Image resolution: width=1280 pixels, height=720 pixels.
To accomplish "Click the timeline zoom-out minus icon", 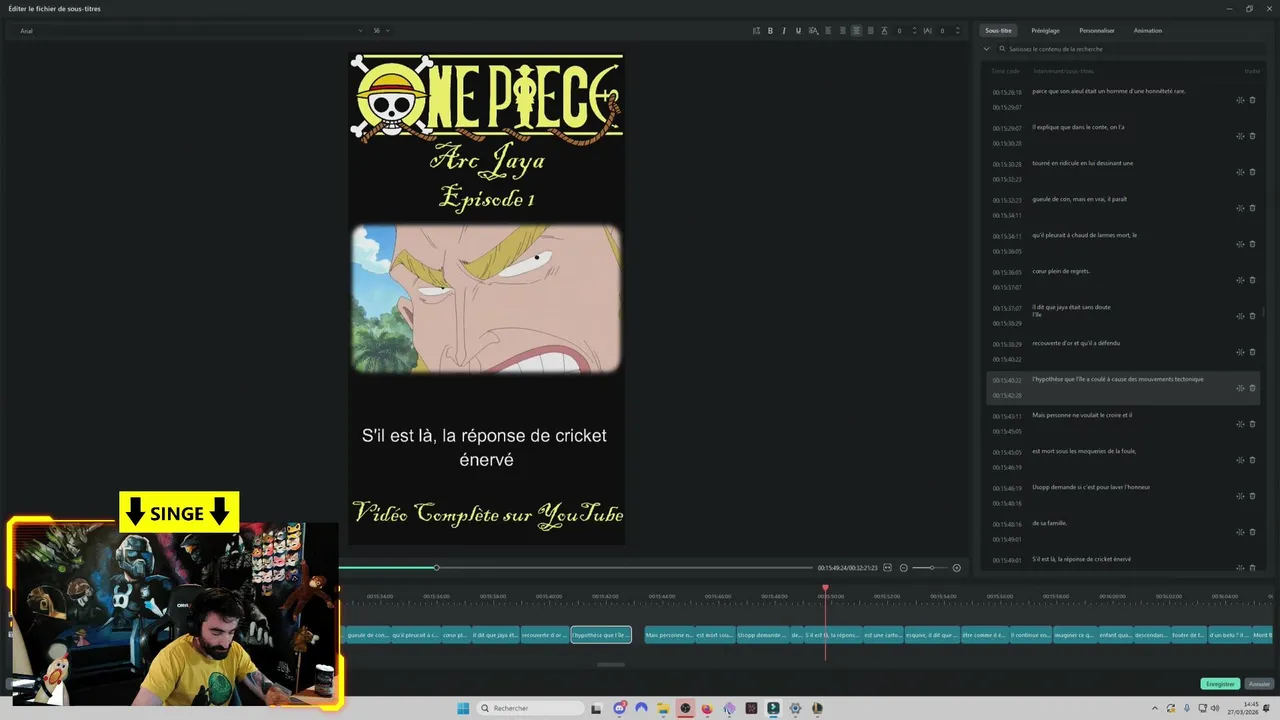I will pyautogui.click(x=904, y=568).
